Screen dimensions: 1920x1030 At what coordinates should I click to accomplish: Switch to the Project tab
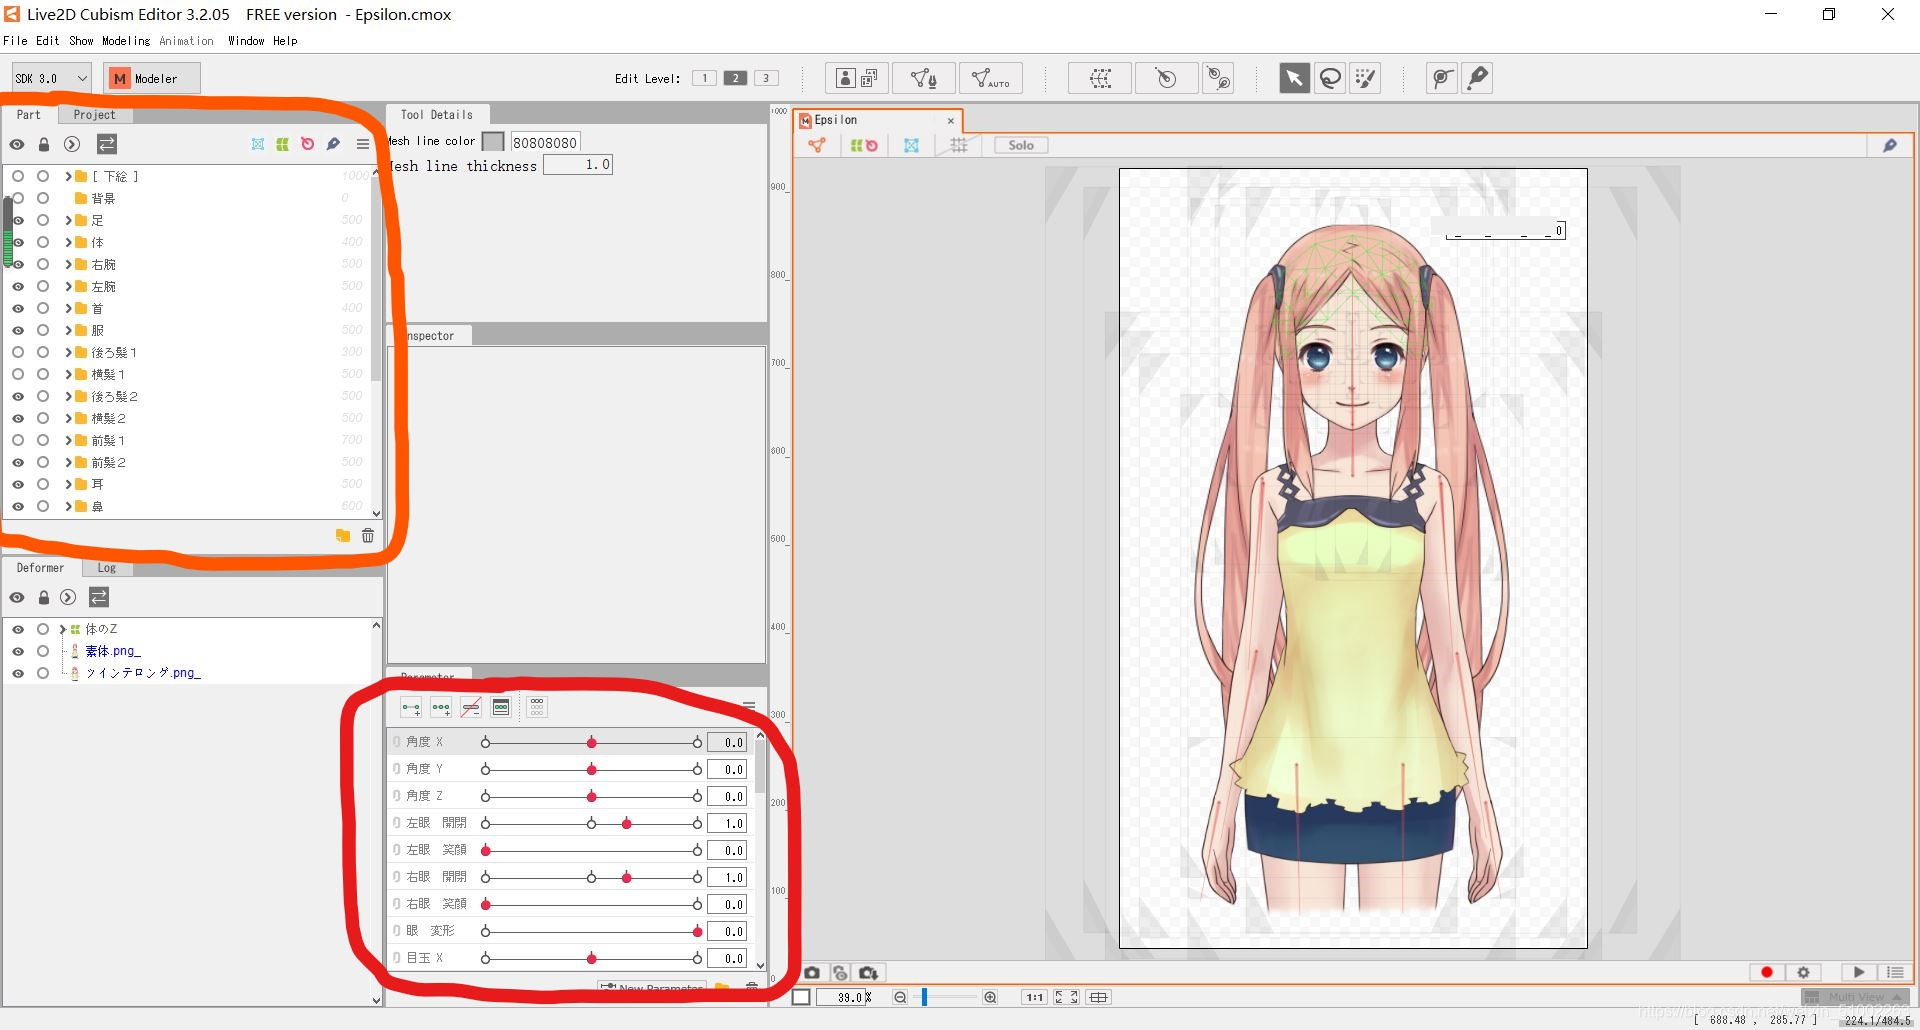pyautogui.click(x=94, y=114)
